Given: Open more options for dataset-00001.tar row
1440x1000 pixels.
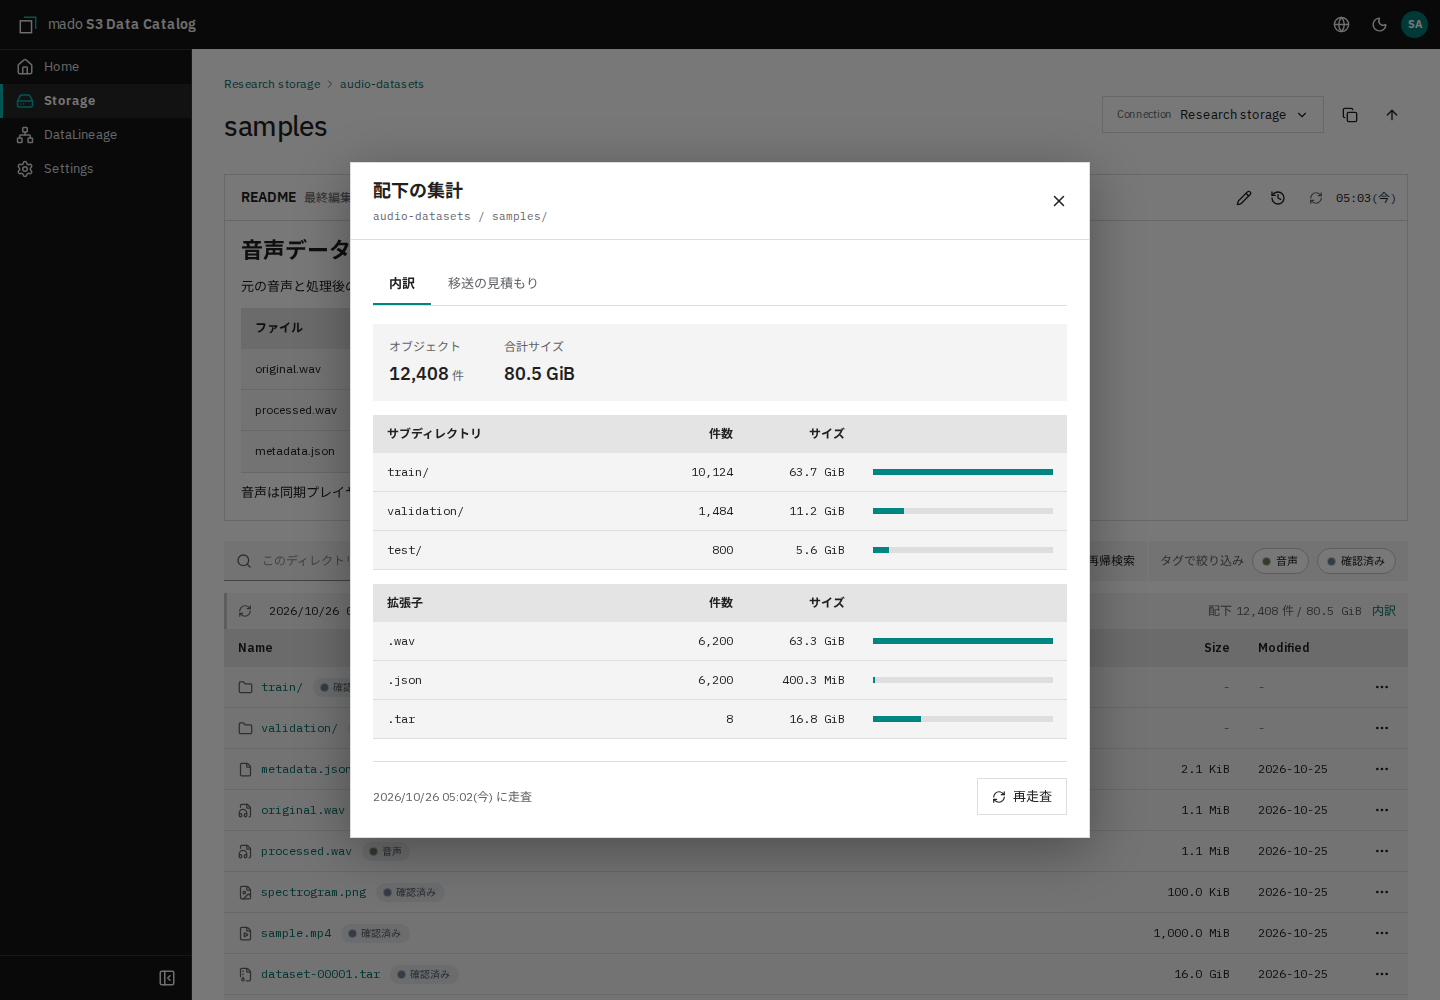Looking at the screenshot, I should [1382, 974].
